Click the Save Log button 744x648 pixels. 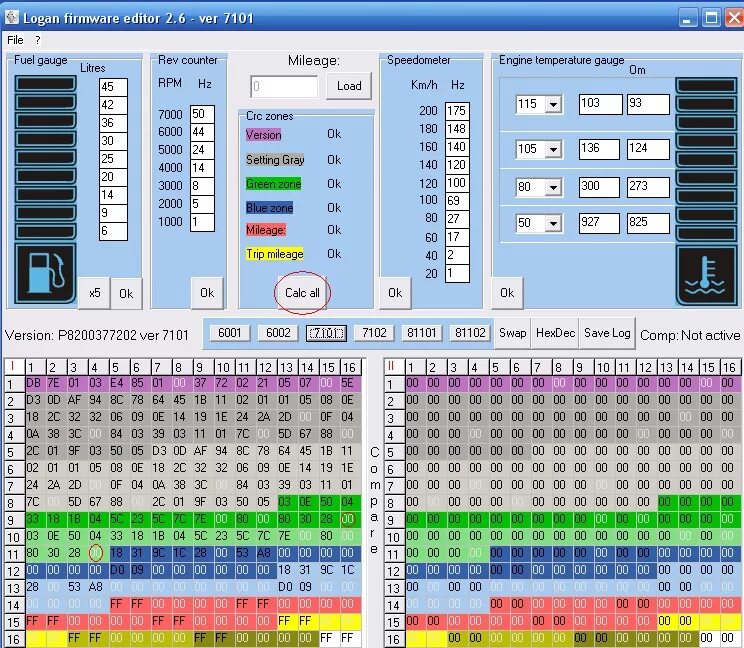tap(607, 333)
